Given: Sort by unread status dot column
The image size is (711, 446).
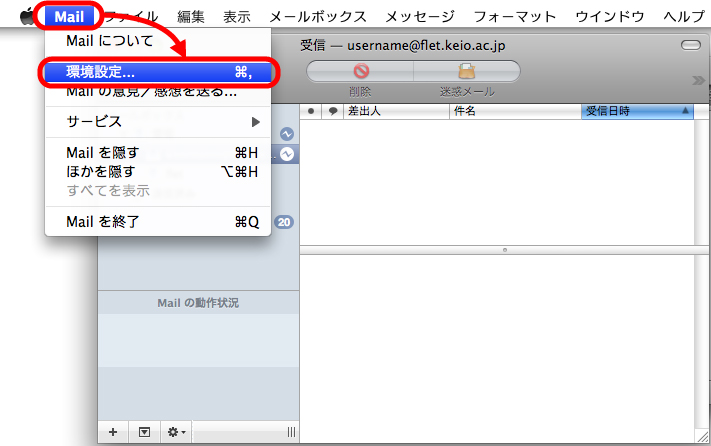Looking at the screenshot, I should point(311,111).
